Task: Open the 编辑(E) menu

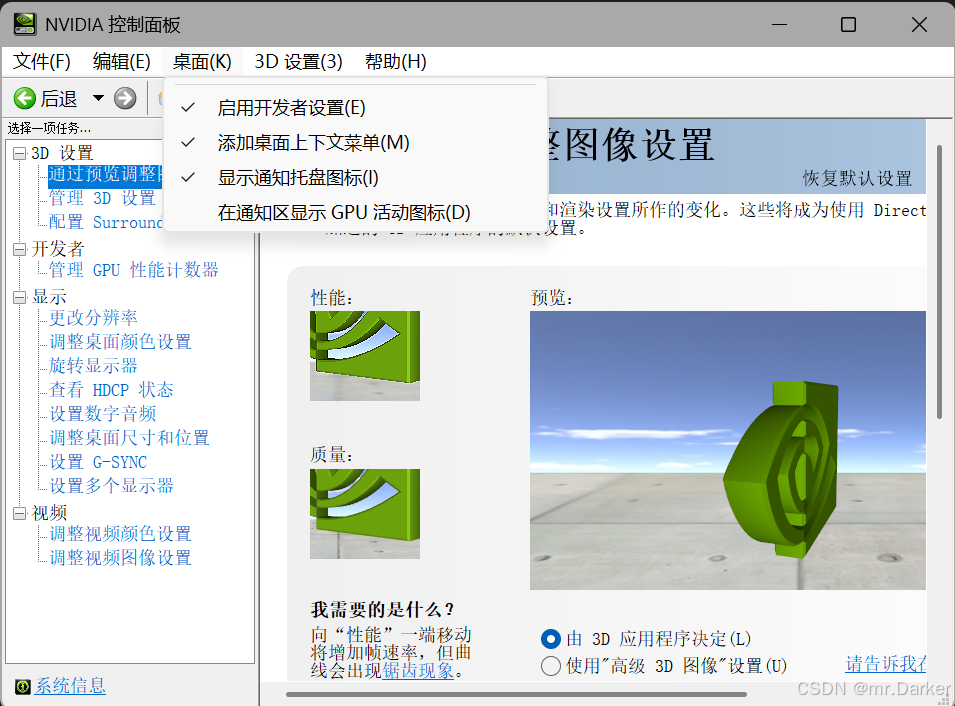Action: (x=121, y=62)
